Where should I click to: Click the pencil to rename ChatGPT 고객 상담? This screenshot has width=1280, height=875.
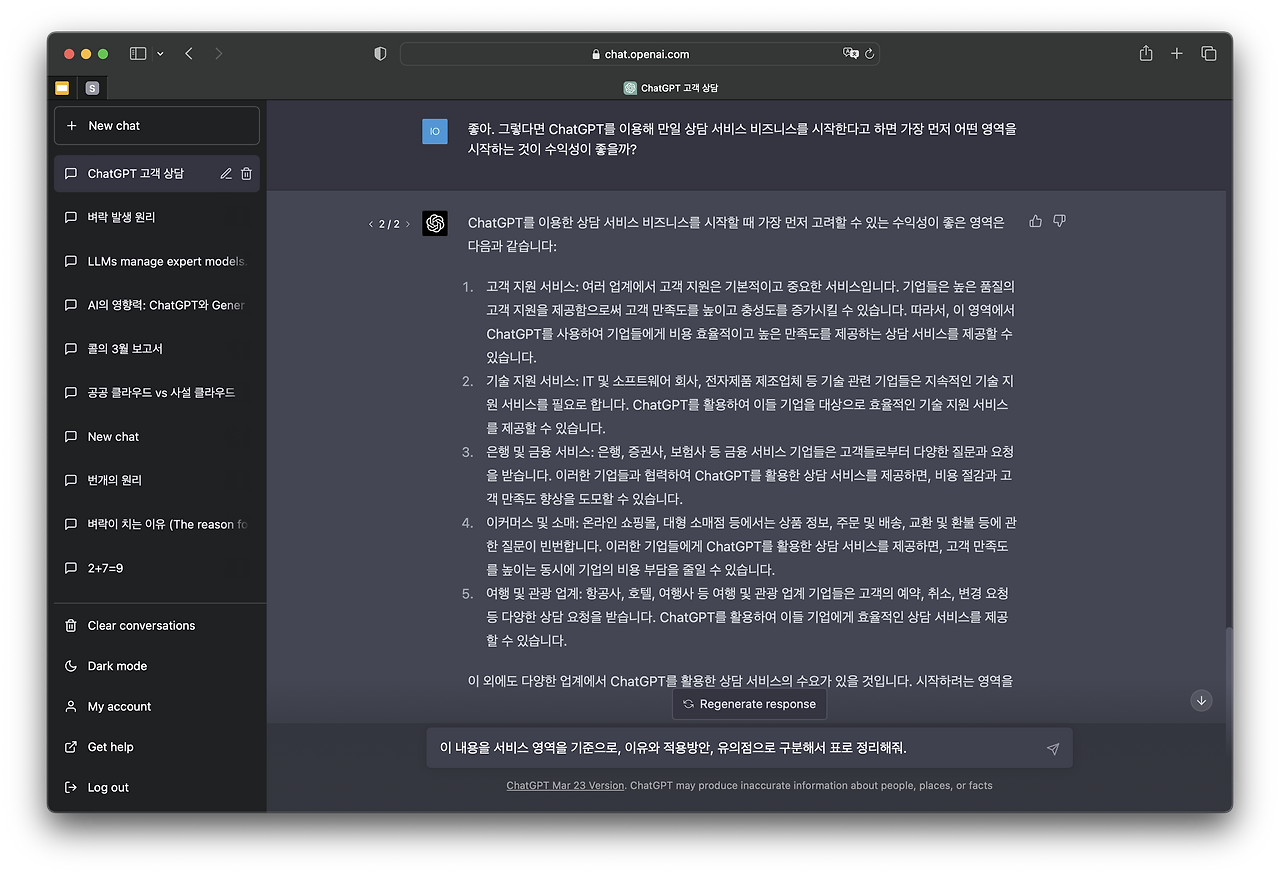click(x=225, y=172)
